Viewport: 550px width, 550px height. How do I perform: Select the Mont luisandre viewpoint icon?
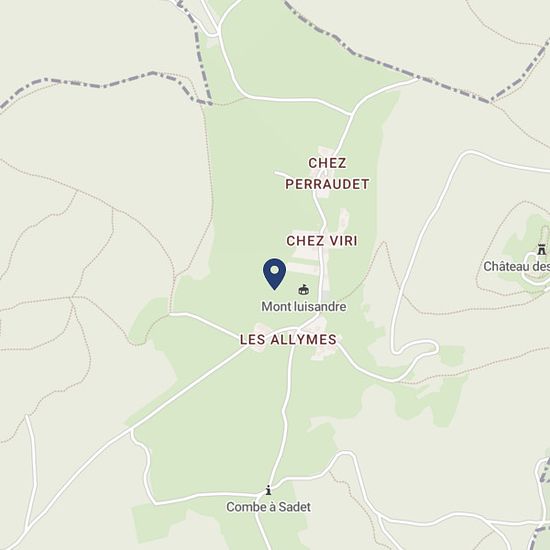[303, 290]
